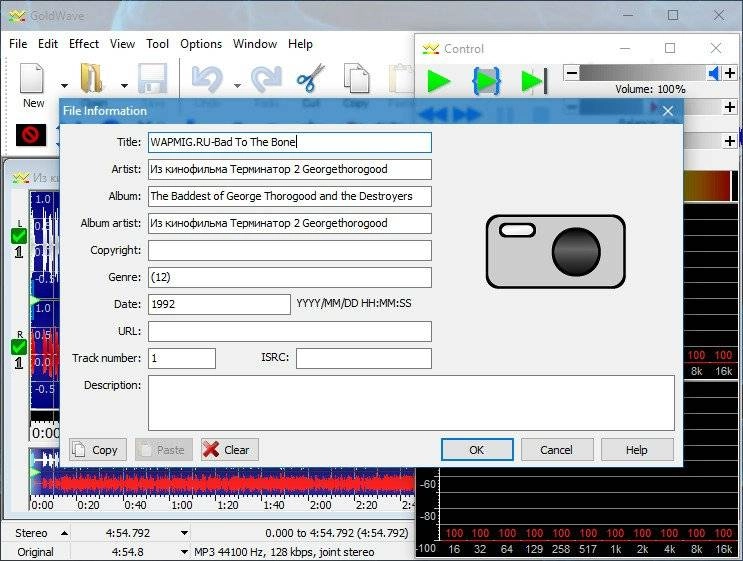Decrease volume with the minus button

pos(571,73)
